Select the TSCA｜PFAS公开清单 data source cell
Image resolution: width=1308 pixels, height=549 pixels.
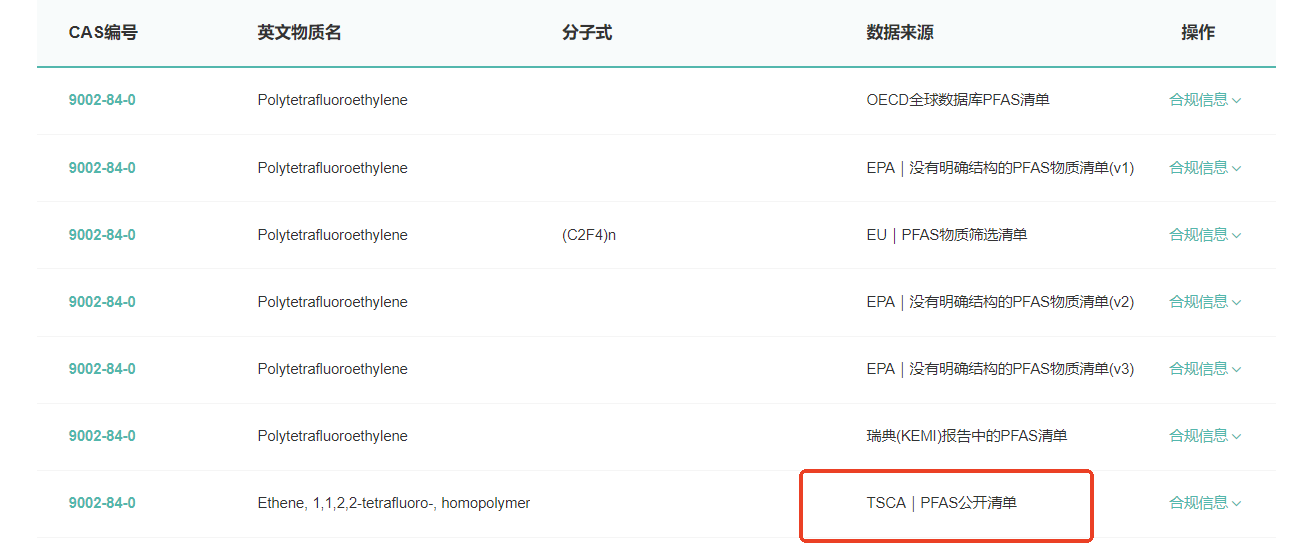click(941, 503)
